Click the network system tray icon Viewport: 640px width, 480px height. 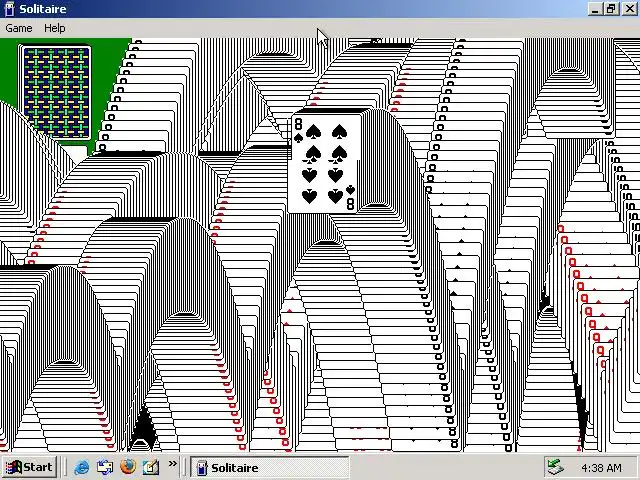(x=555, y=467)
